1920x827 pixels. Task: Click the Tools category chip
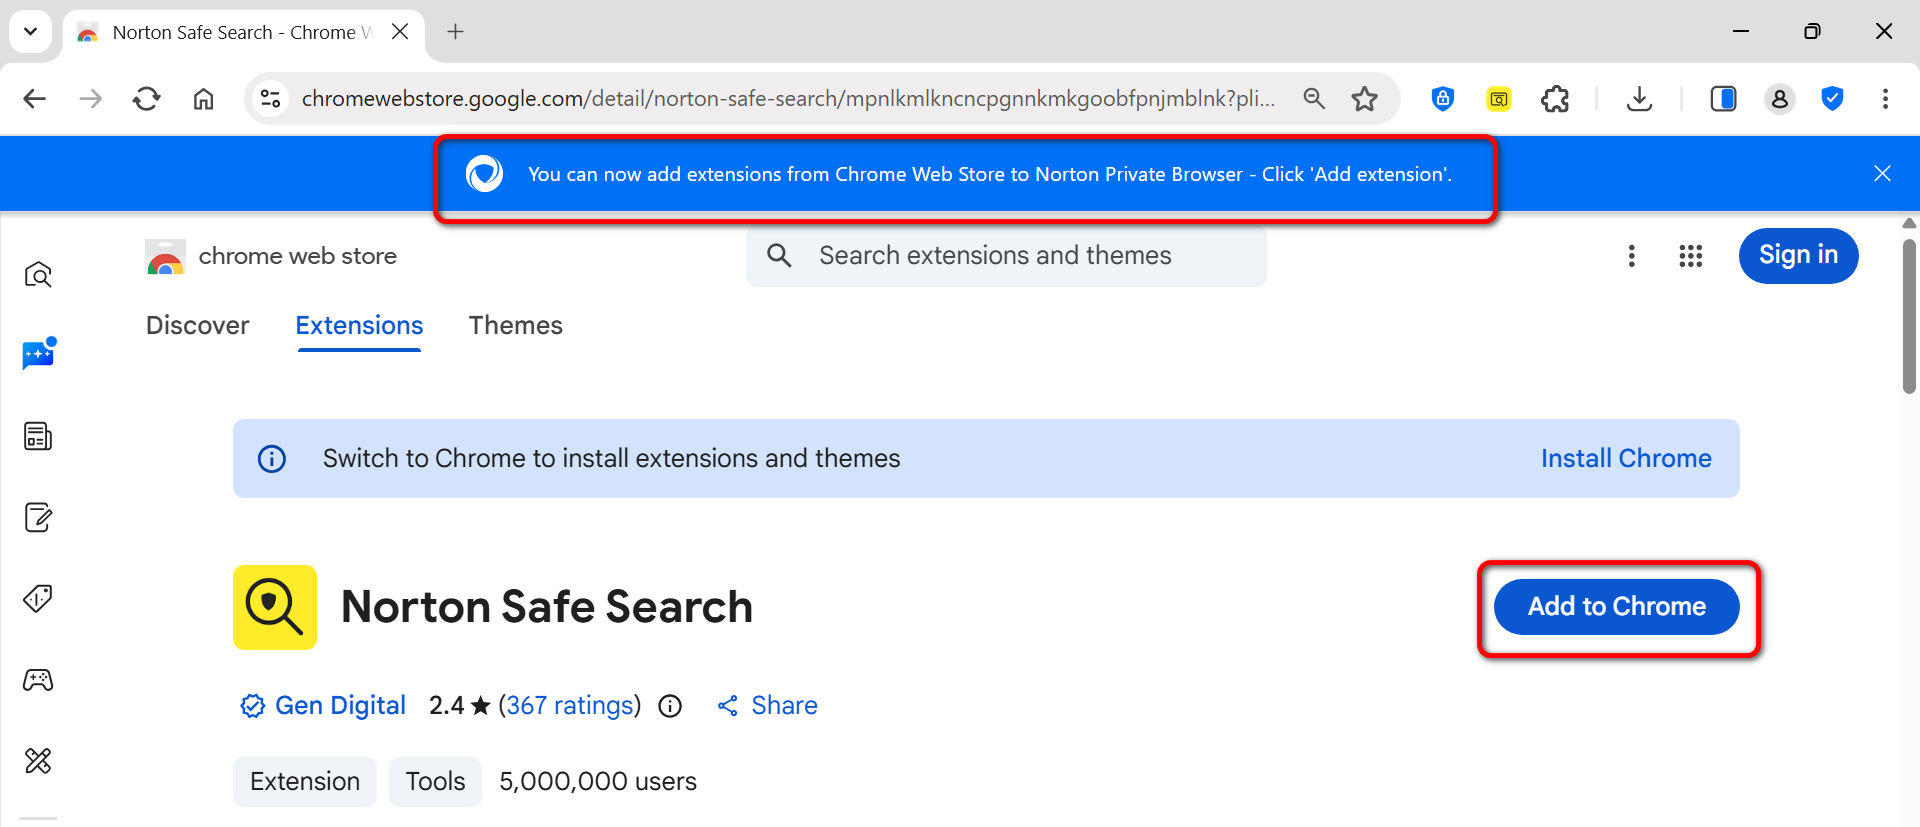435,781
